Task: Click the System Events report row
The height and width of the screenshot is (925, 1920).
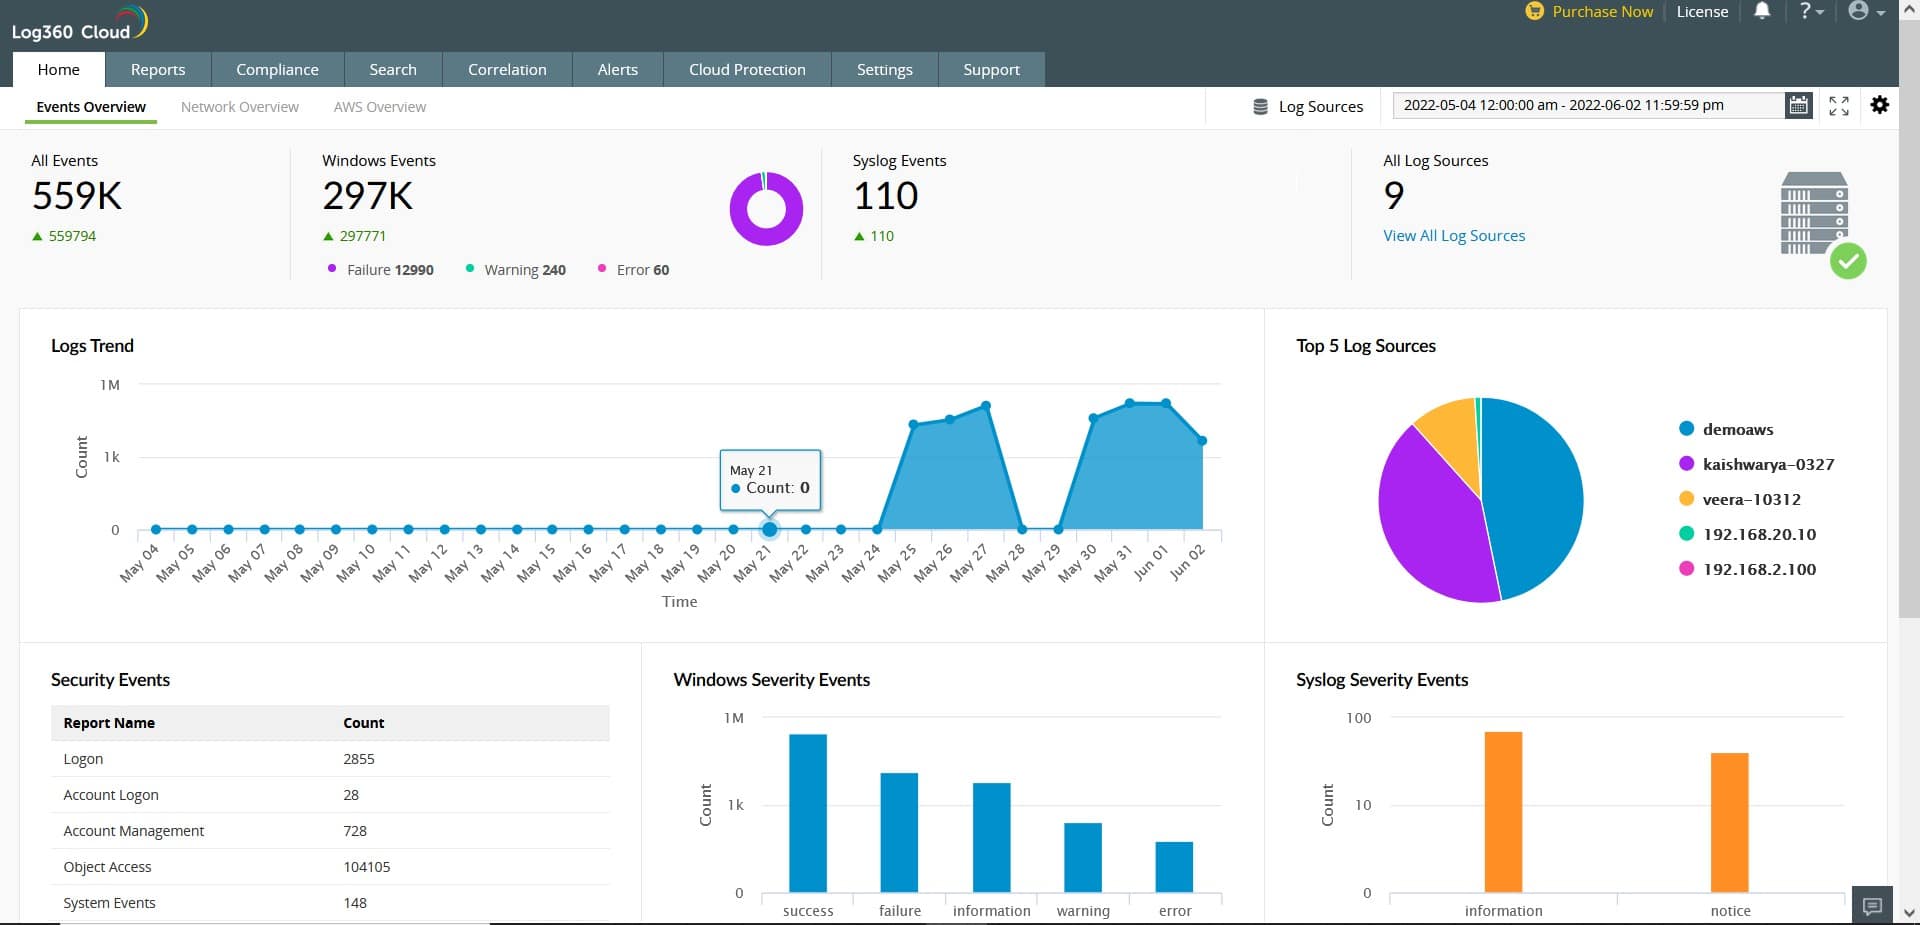Action: pyautogui.click(x=330, y=903)
